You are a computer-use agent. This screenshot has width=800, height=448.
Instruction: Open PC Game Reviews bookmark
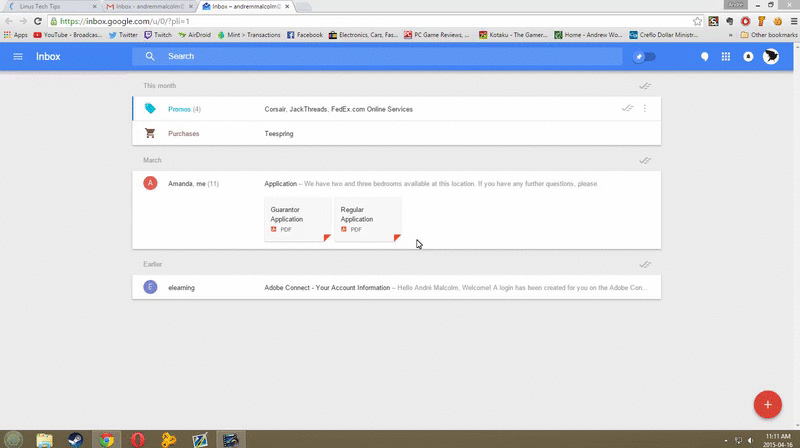(437, 35)
